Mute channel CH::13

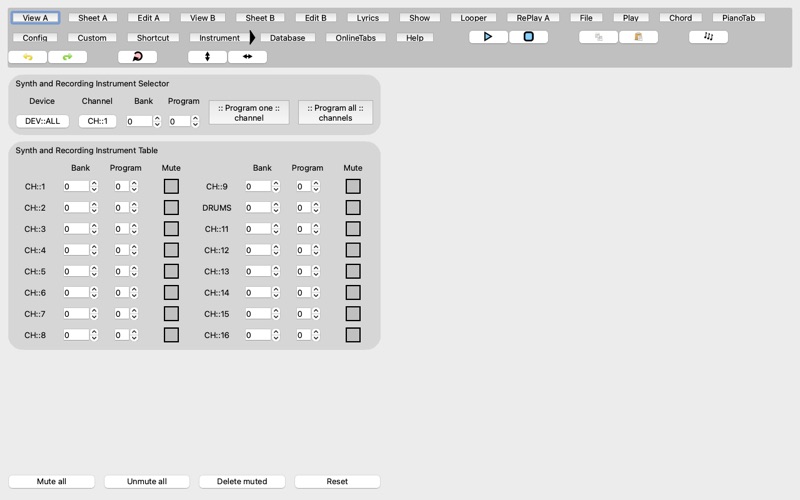353,271
